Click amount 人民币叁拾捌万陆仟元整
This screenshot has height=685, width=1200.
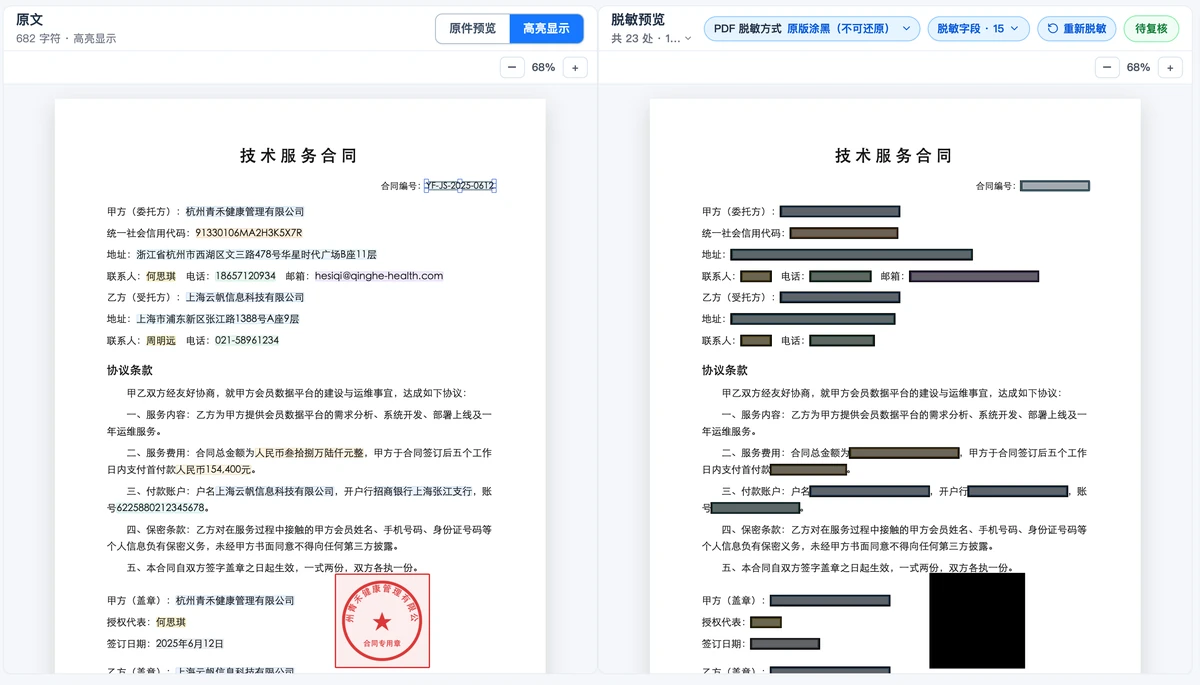pyautogui.click(x=310, y=453)
